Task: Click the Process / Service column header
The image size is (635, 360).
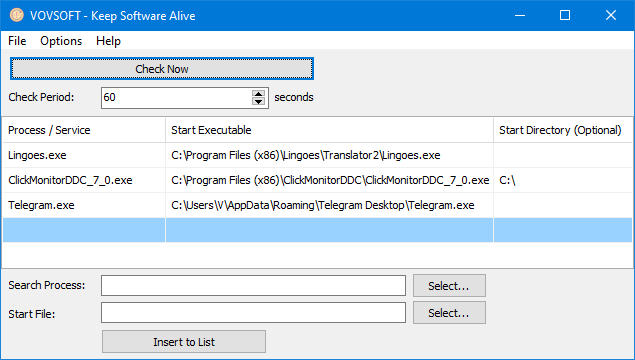Action: coord(84,130)
